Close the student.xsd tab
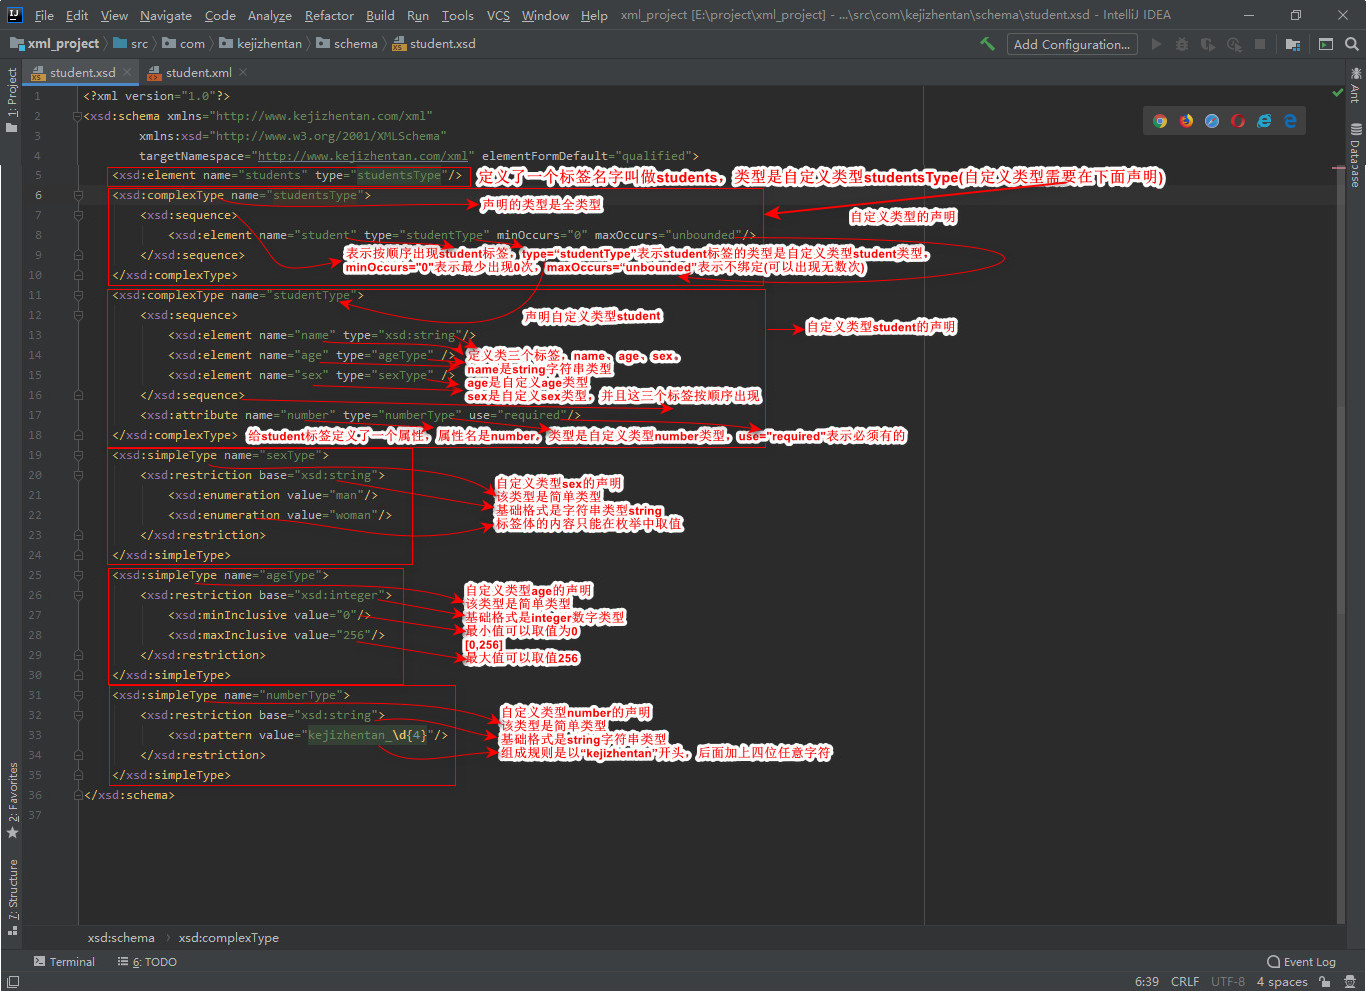The height and width of the screenshot is (991, 1367). point(127,73)
